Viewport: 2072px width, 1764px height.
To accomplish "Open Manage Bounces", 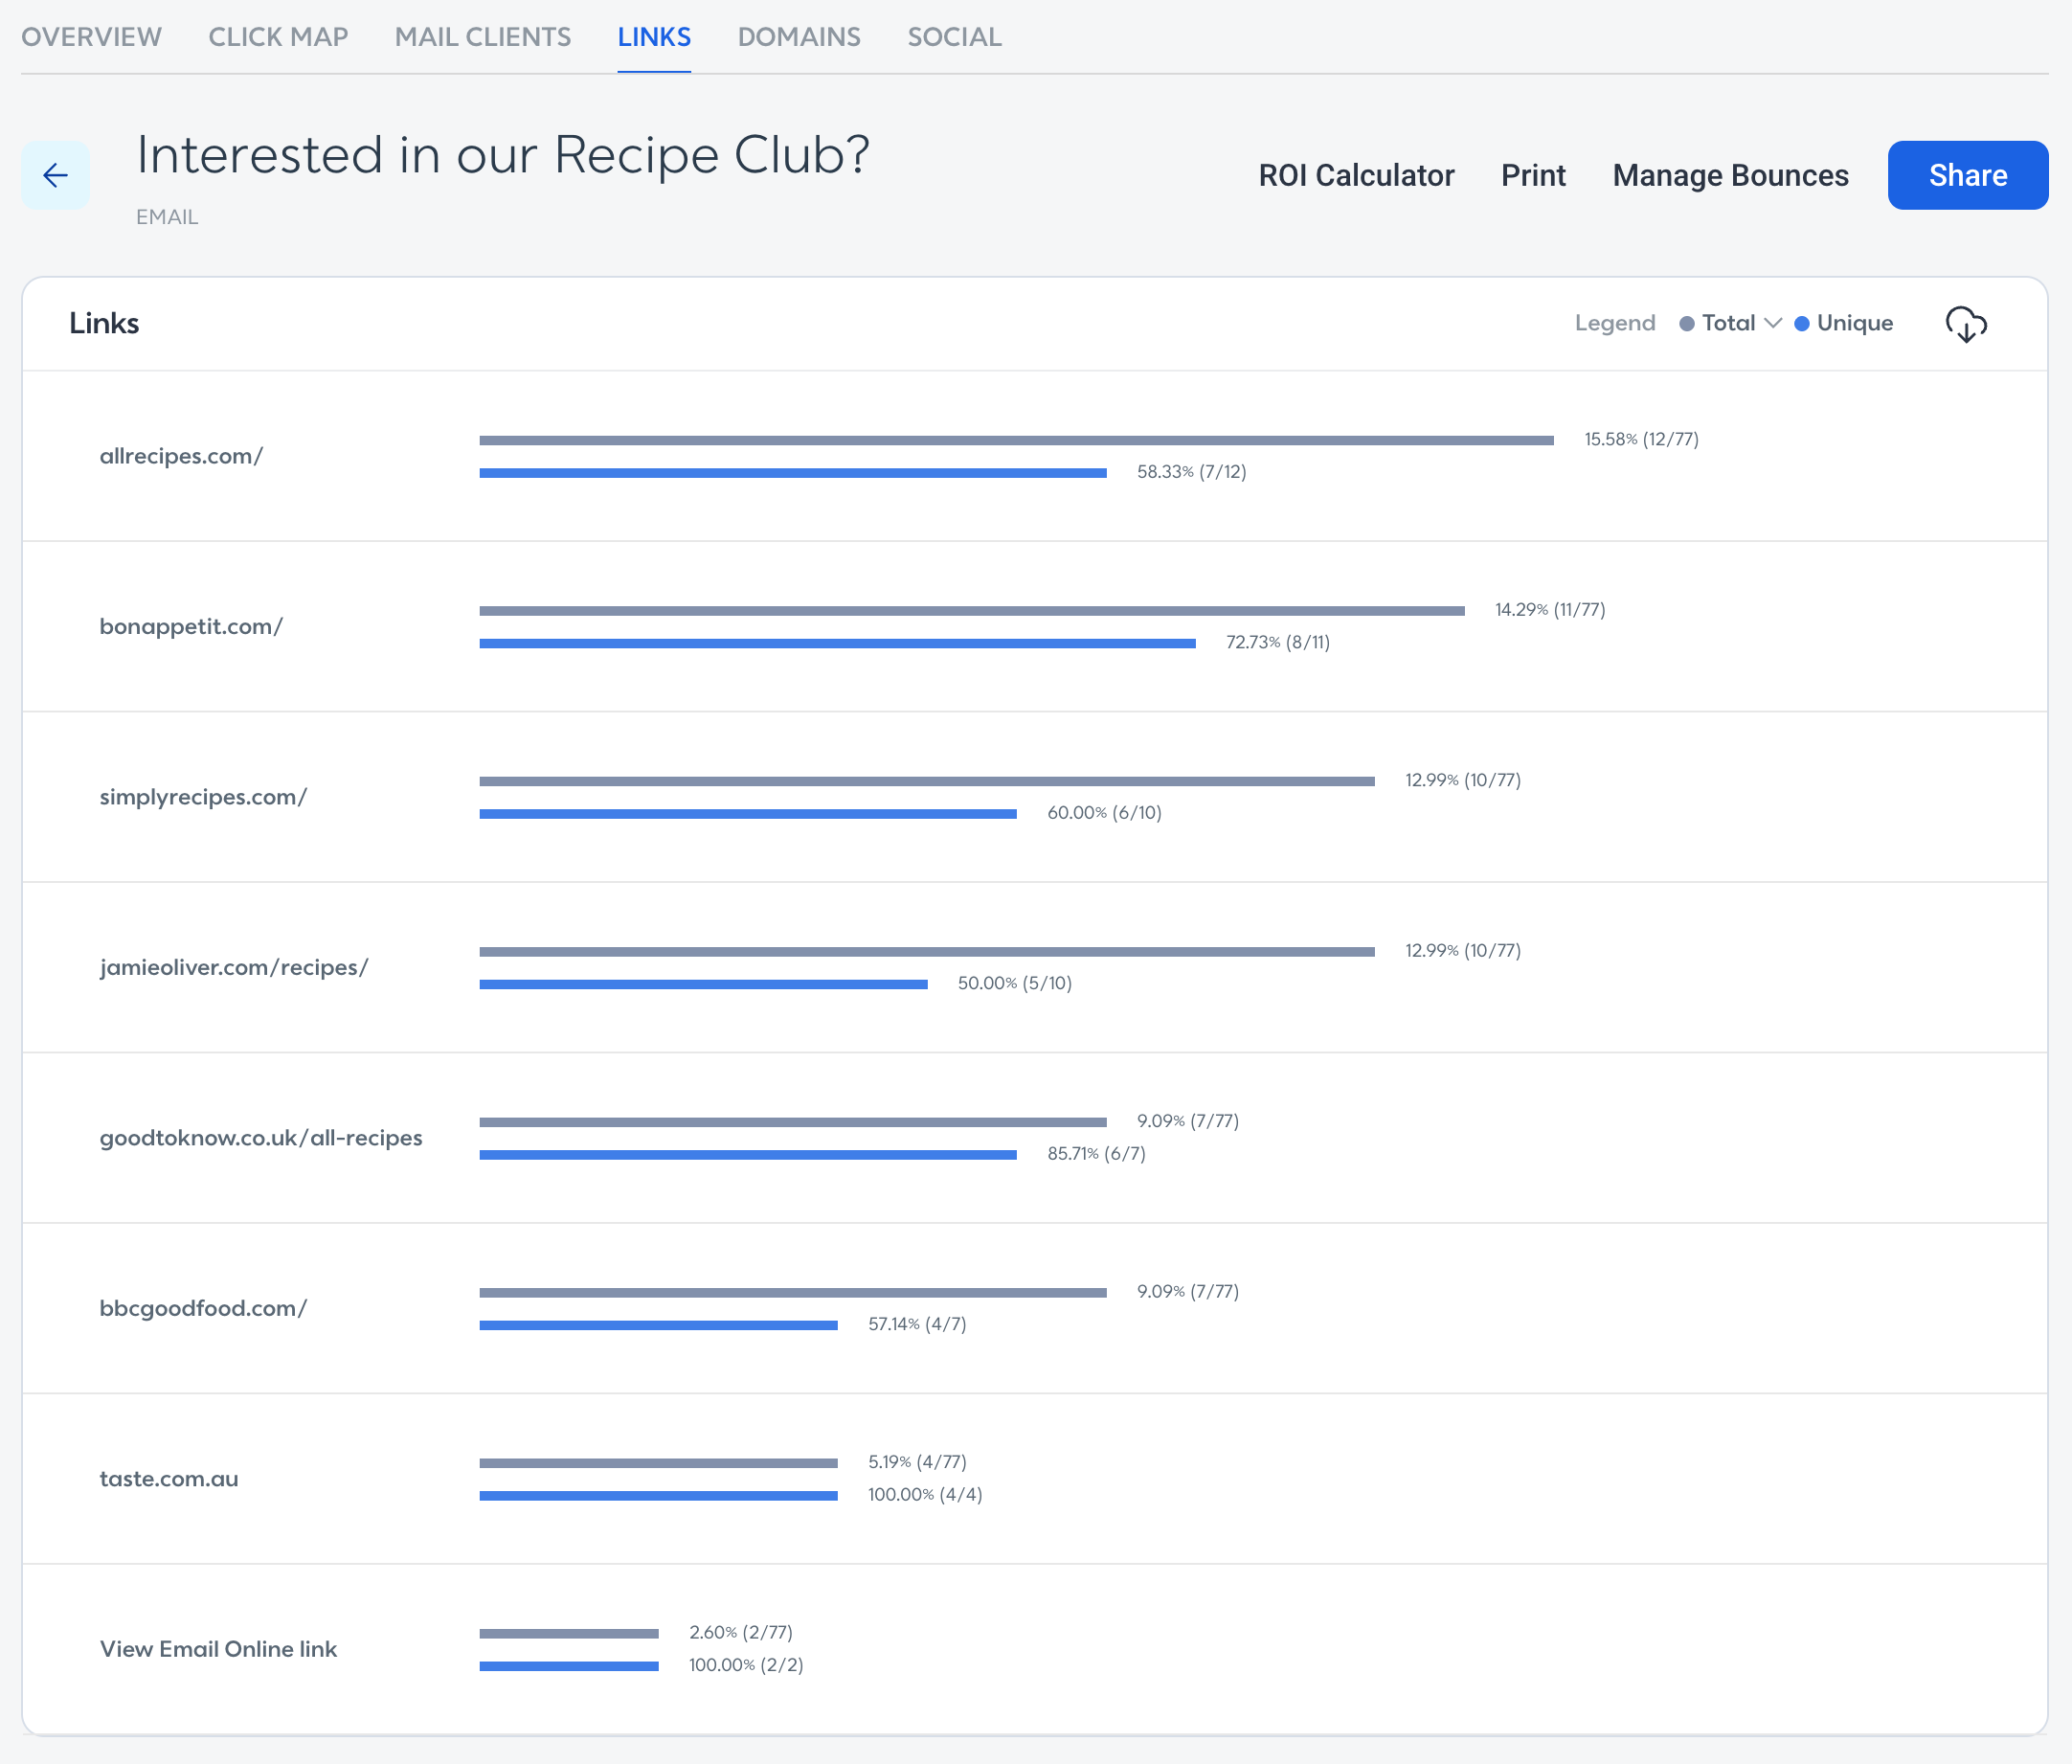I will [x=1730, y=176].
